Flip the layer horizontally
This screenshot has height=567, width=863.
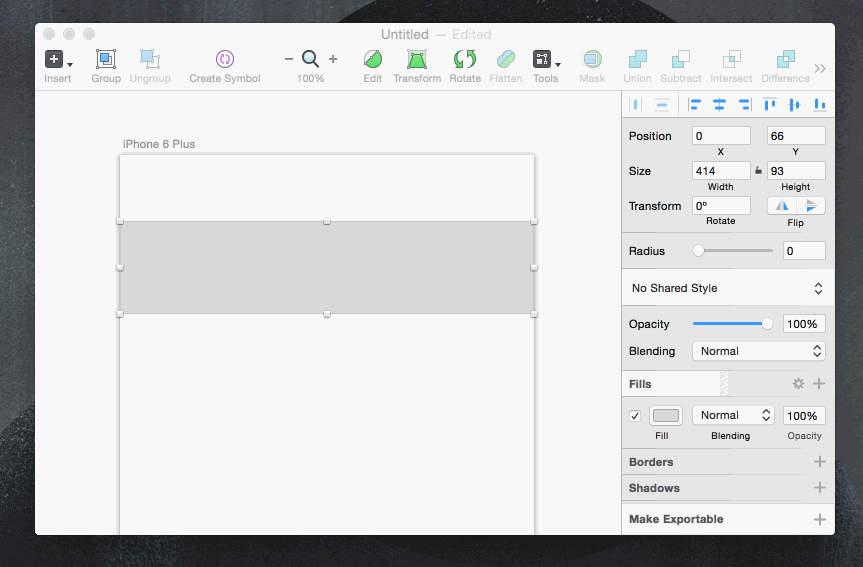782,206
